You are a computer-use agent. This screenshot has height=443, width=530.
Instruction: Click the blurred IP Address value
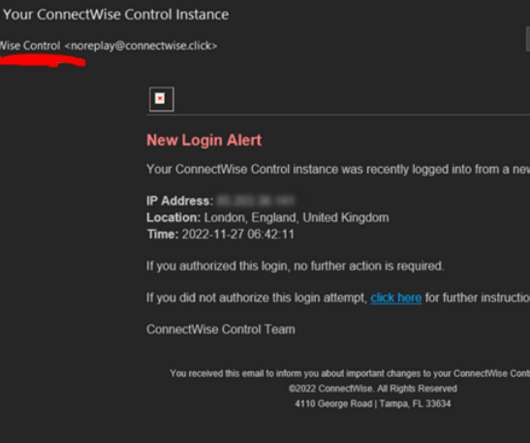pyautogui.click(x=255, y=200)
